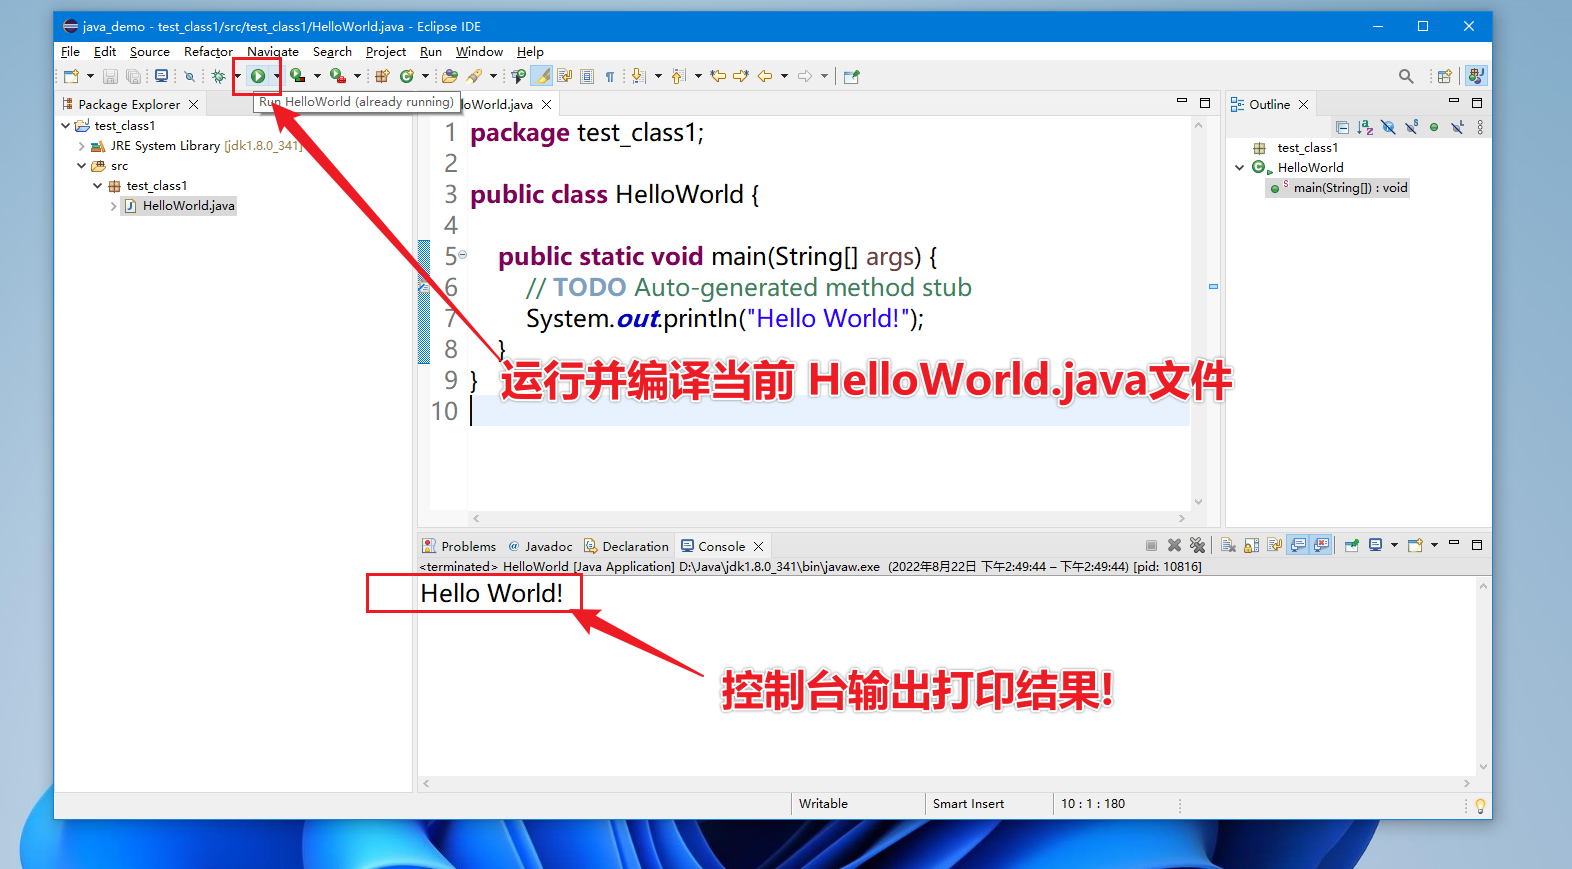1572x869 pixels.
Task: Collapse the src folder node
Action: [x=82, y=166]
